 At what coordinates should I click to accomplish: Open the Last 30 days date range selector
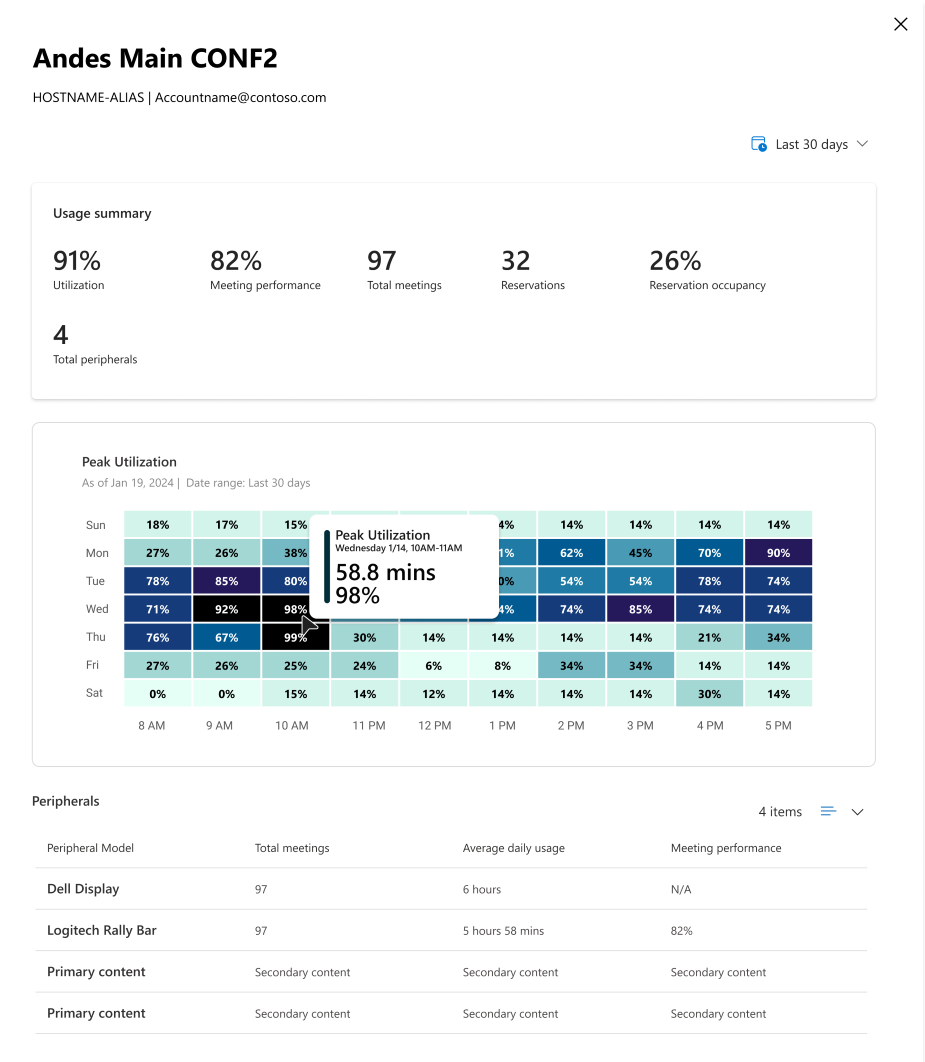pyautogui.click(x=810, y=144)
